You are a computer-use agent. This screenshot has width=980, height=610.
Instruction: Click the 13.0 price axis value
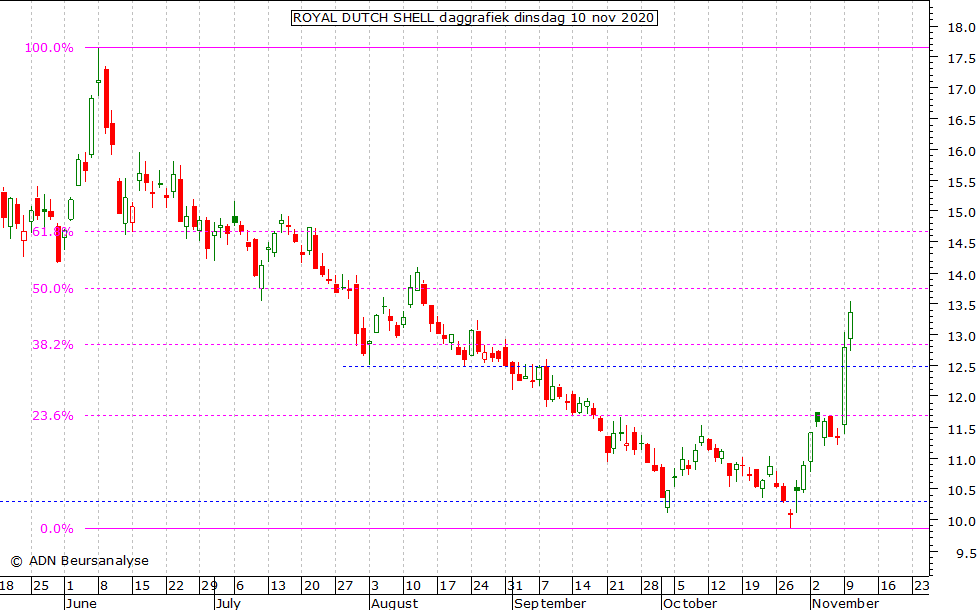(x=961, y=336)
